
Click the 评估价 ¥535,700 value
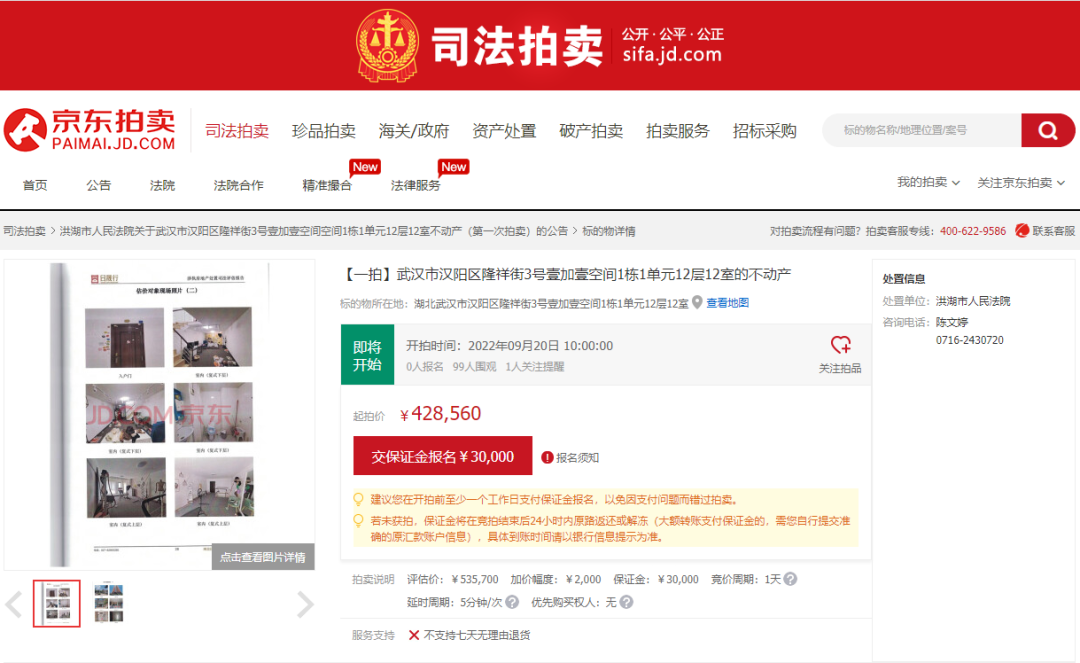click(x=453, y=580)
